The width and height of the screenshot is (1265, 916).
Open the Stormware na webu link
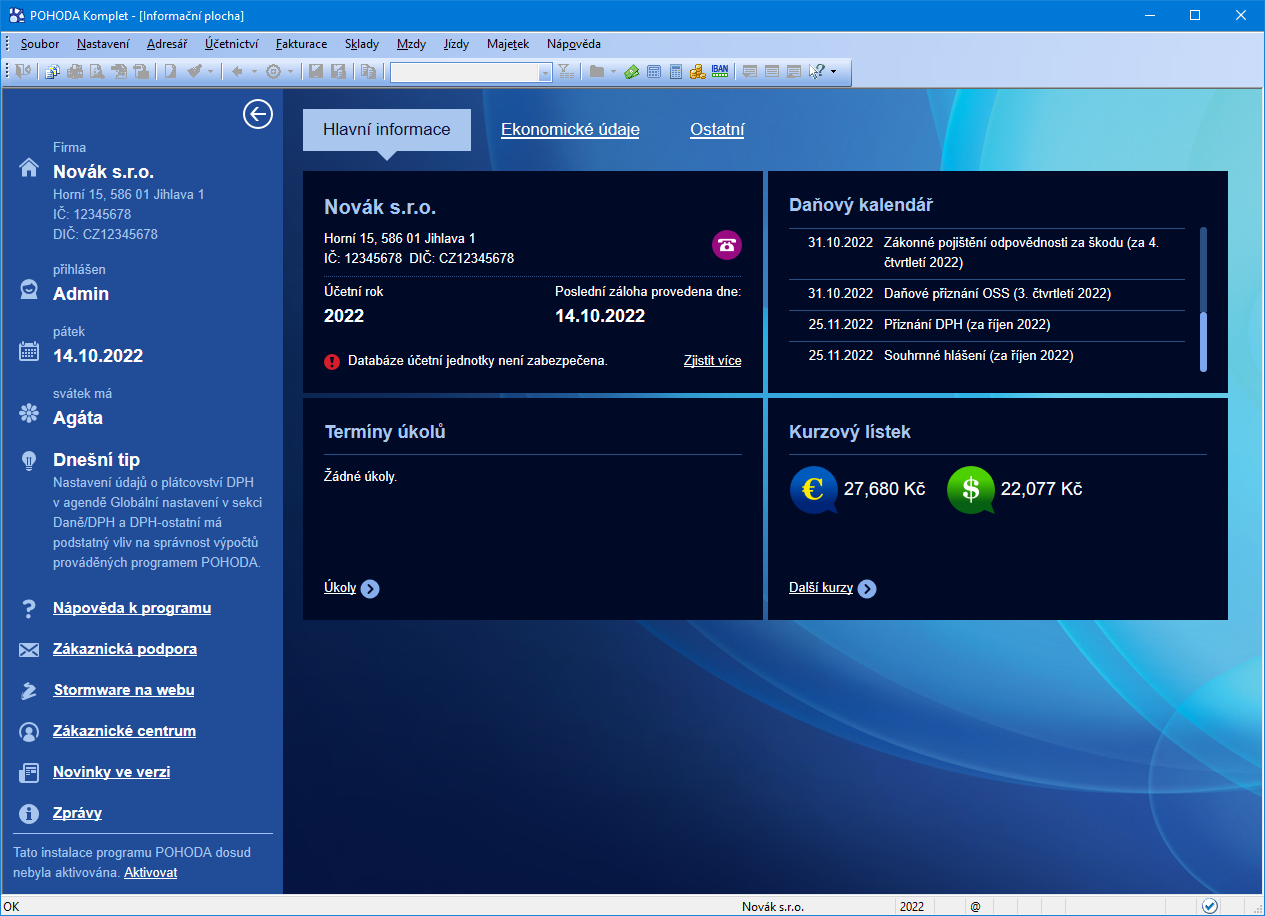pyautogui.click(x=124, y=690)
